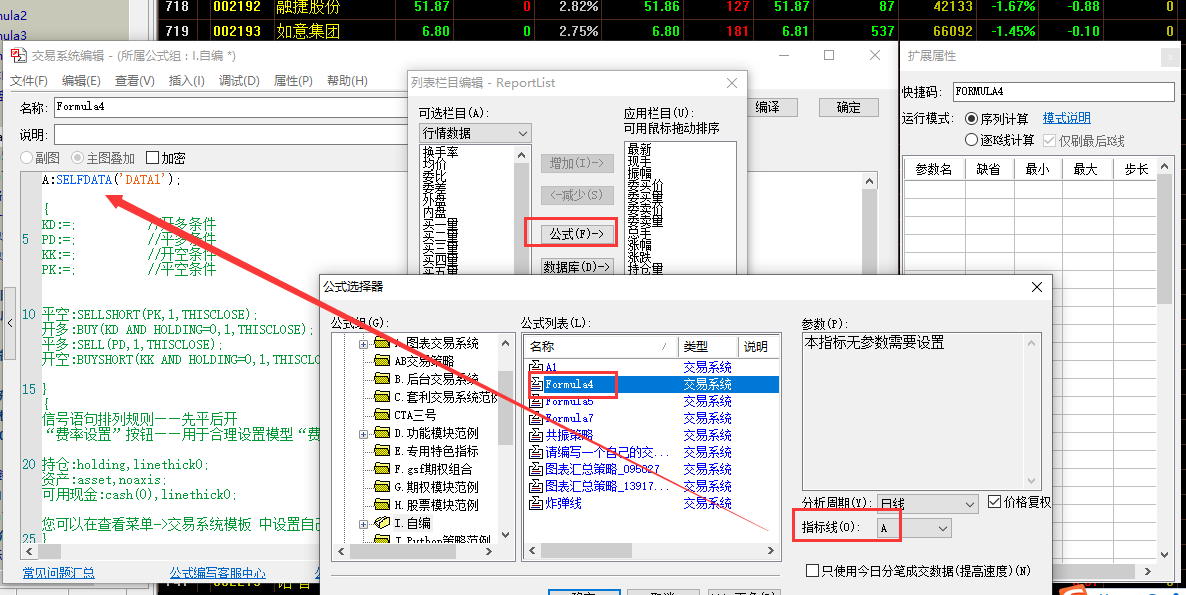This screenshot has width=1186, height=595.
Task: Click the <-减少(S) button
Action: coord(577,195)
